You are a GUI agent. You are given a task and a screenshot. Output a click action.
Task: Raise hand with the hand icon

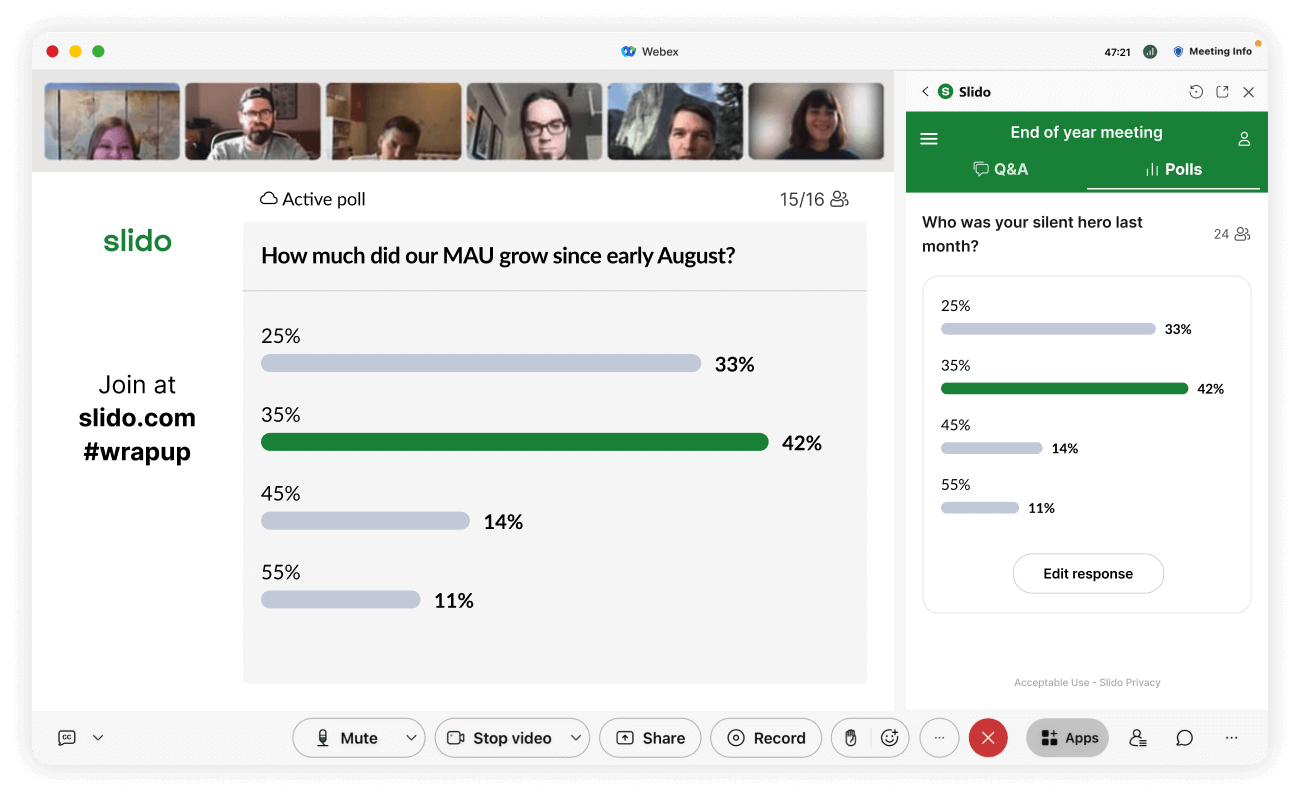click(851, 738)
